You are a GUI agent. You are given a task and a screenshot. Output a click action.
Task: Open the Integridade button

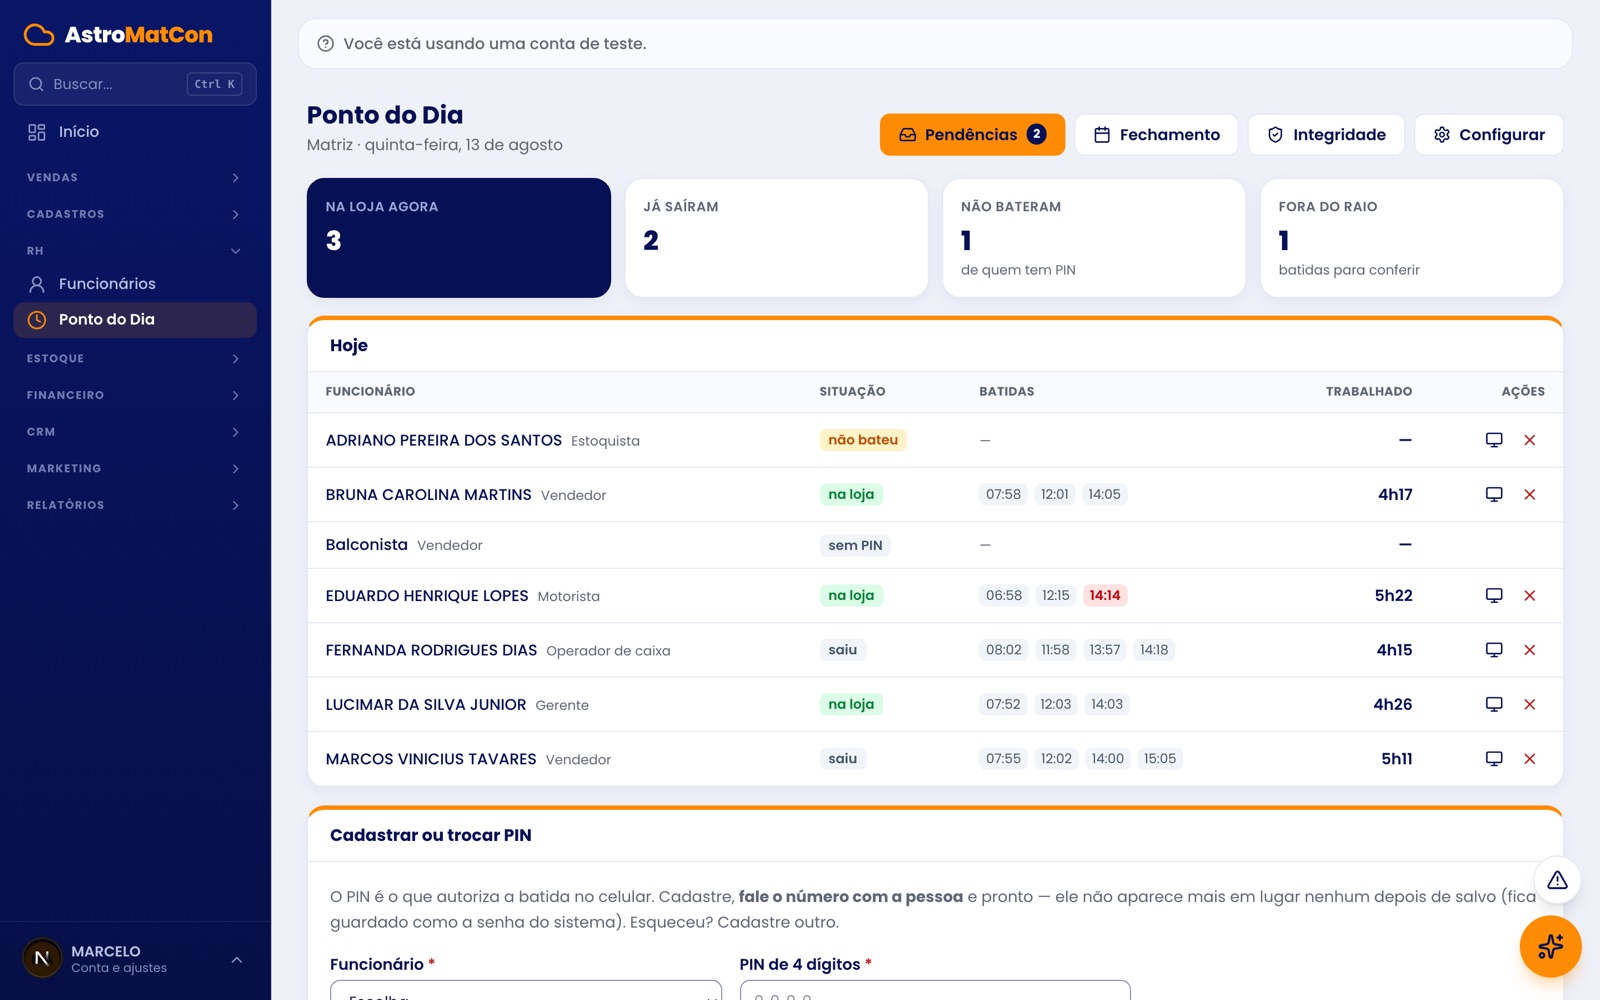1326,135
